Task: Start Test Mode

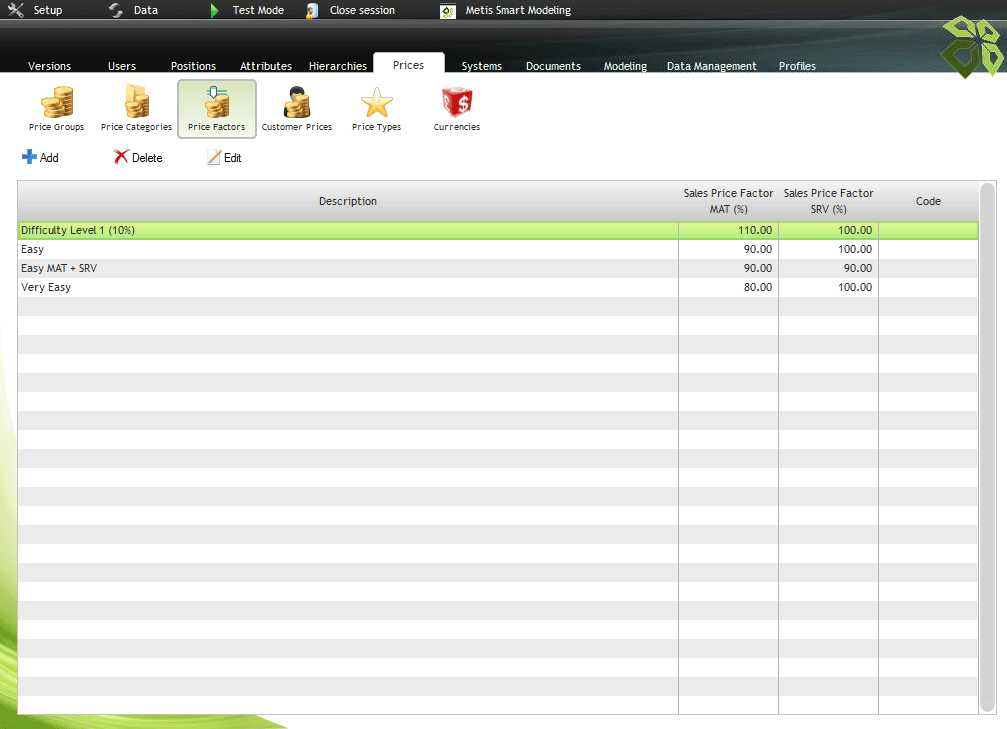Action: (247, 10)
